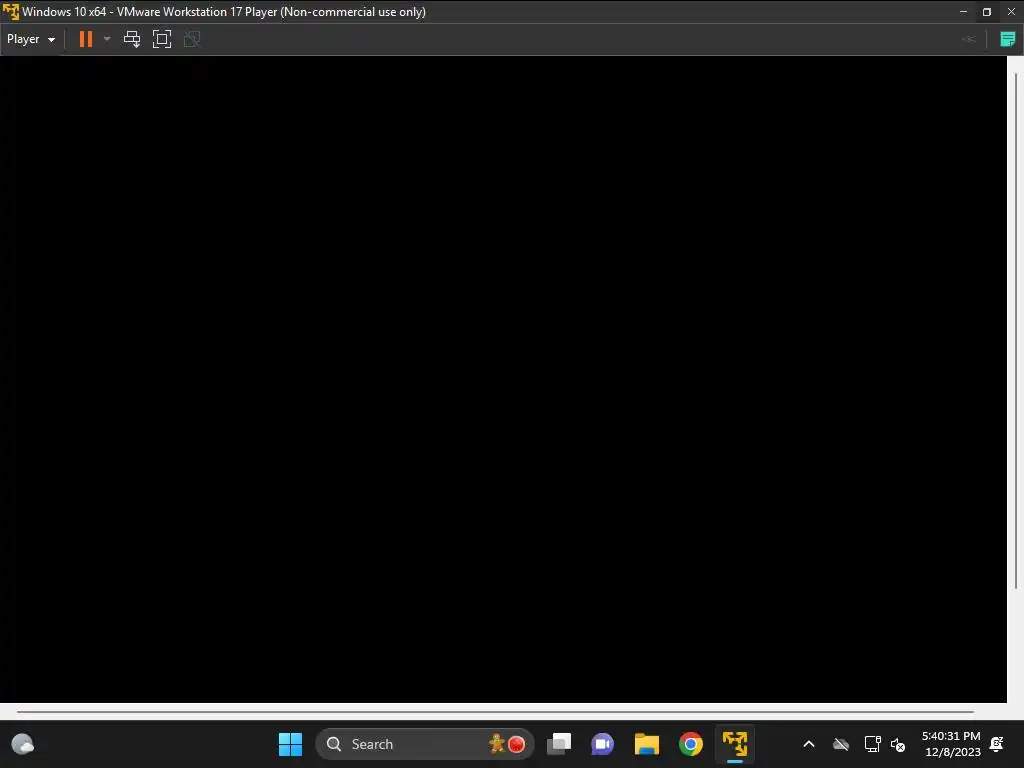Viewport: 1024px width, 768px height.
Task: Open network status tray icon
Action: pyautogui.click(x=872, y=744)
